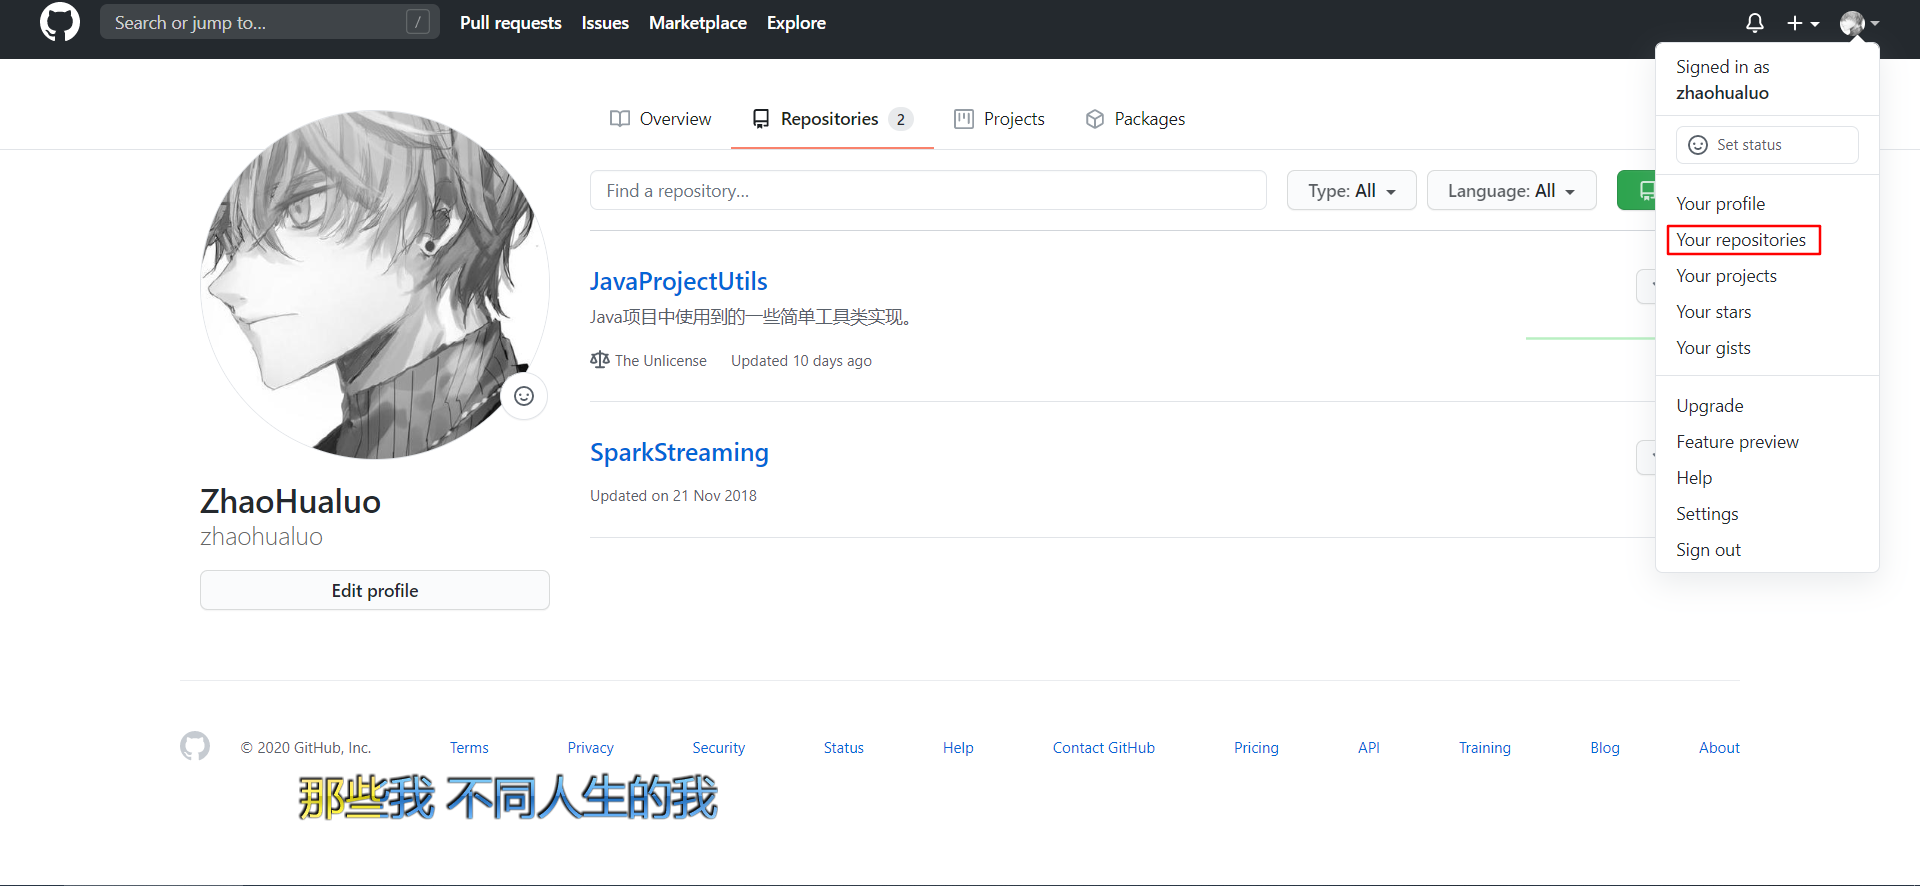Image resolution: width=1920 pixels, height=886 pixels.
Task: Click the slash shortcut icon in search box
Action: (x=418, y=22)
